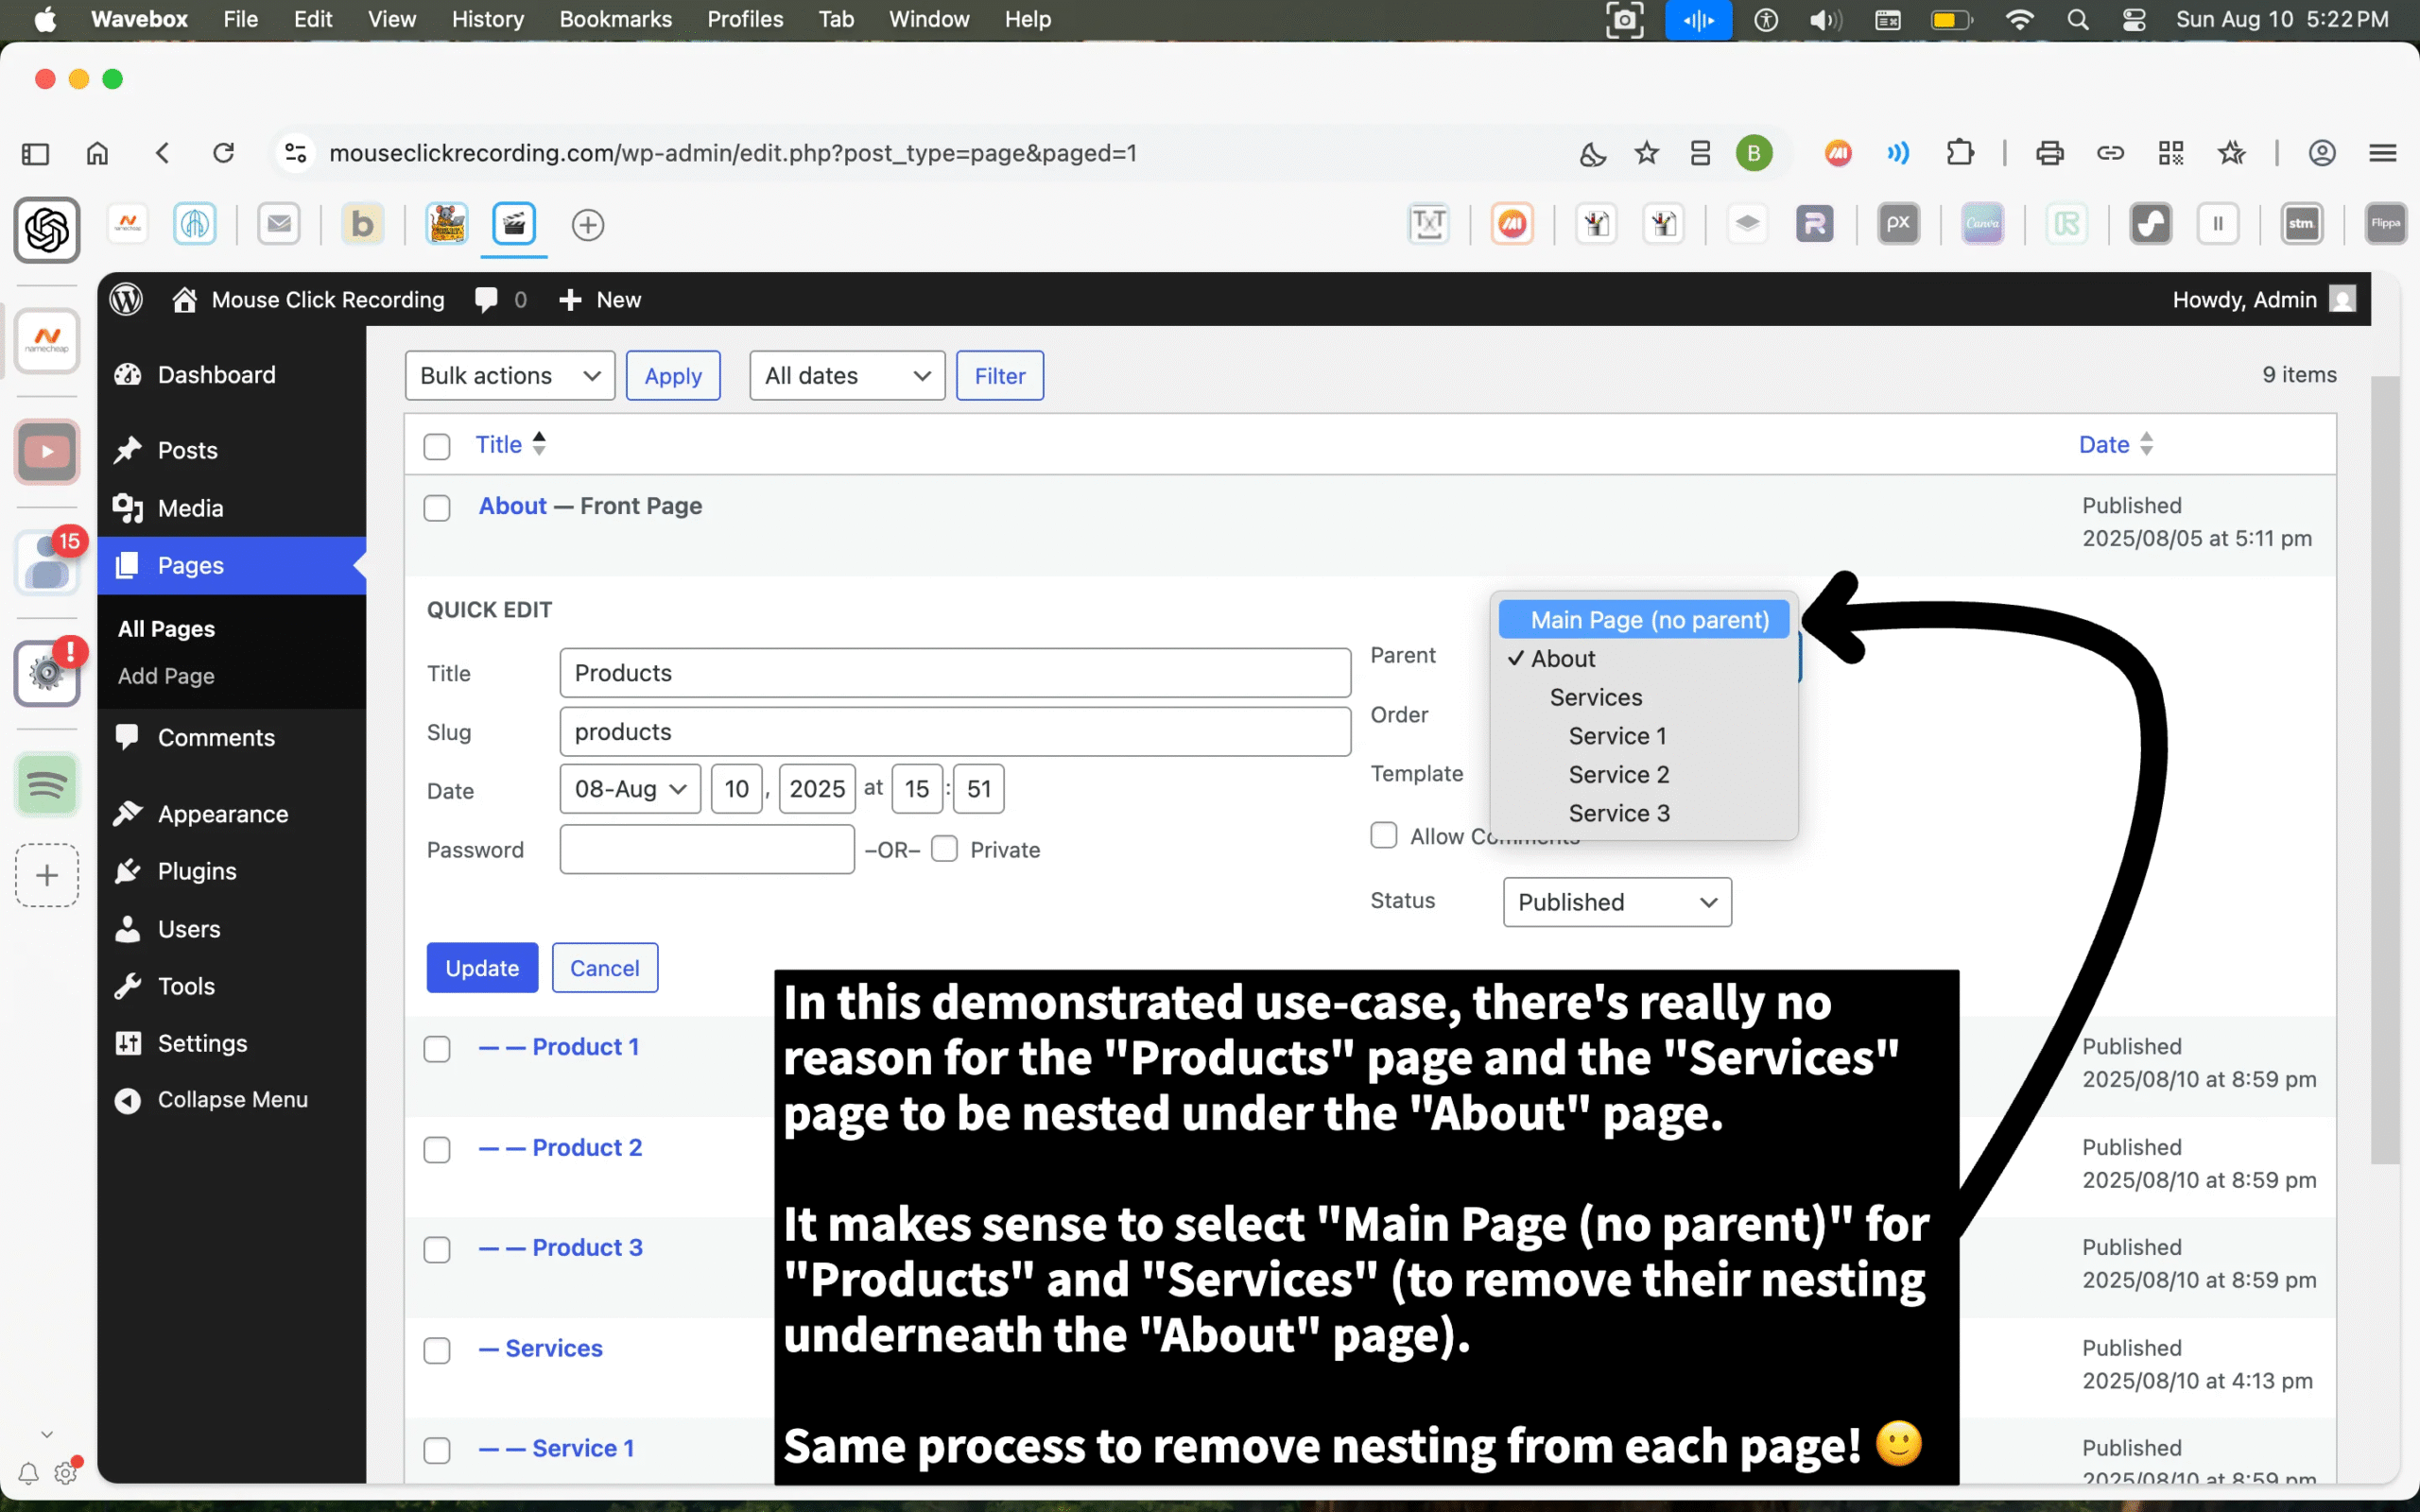2420x1512 pixels.
Task: Click into the Slug input field
Action: pyautogui.click(x=954, y=732)
